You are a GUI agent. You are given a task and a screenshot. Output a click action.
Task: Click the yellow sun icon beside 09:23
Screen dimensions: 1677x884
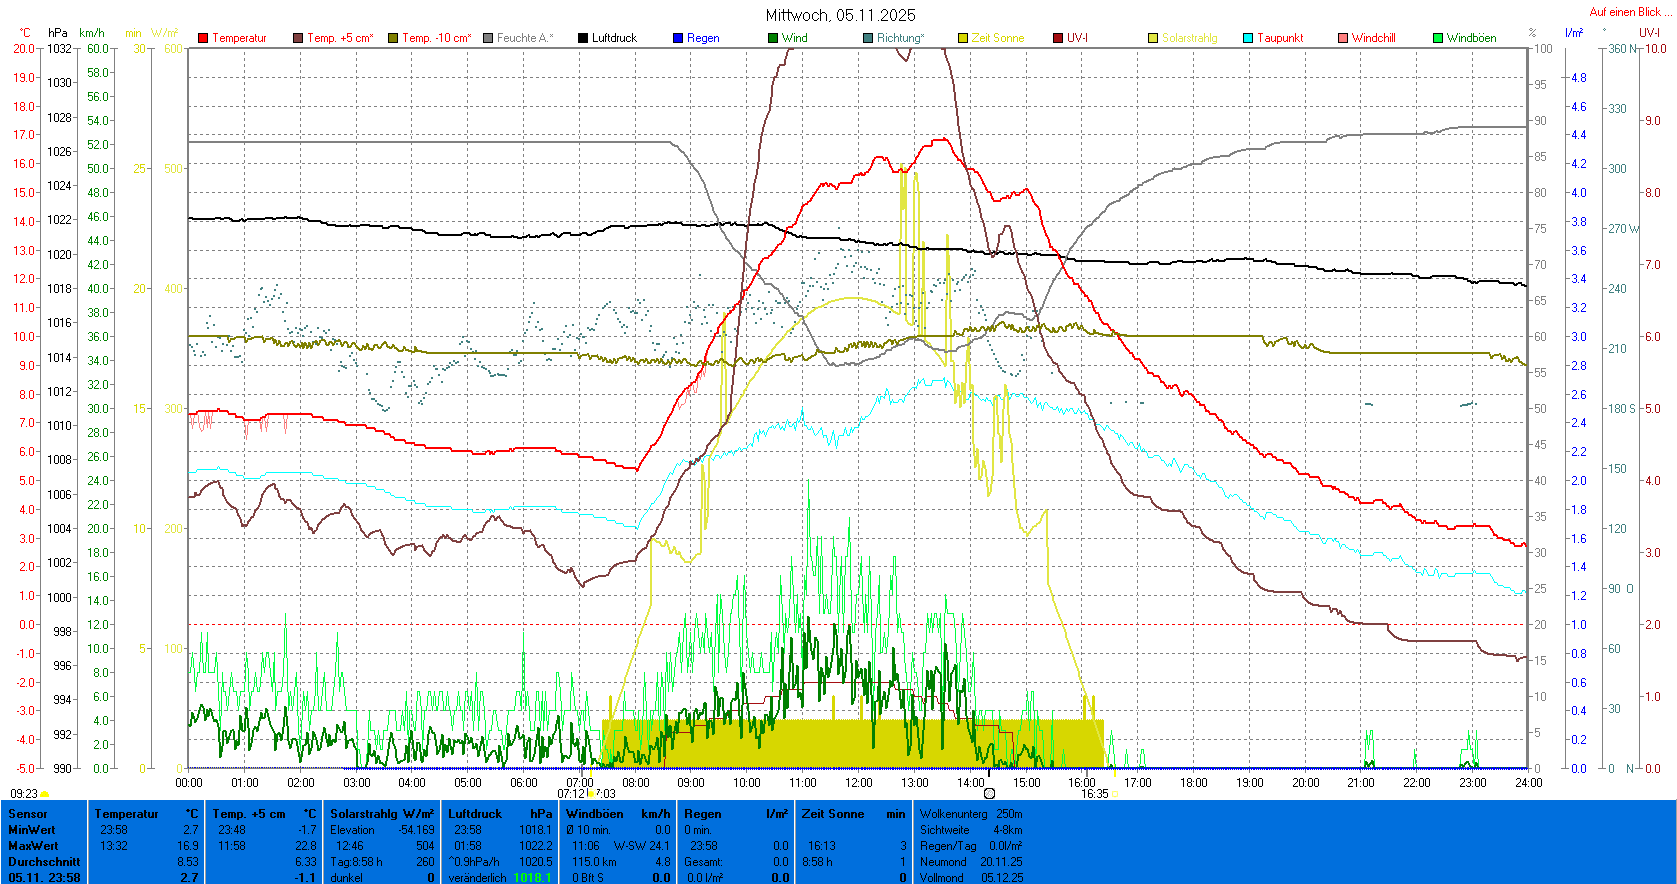(x=45, y=794)
